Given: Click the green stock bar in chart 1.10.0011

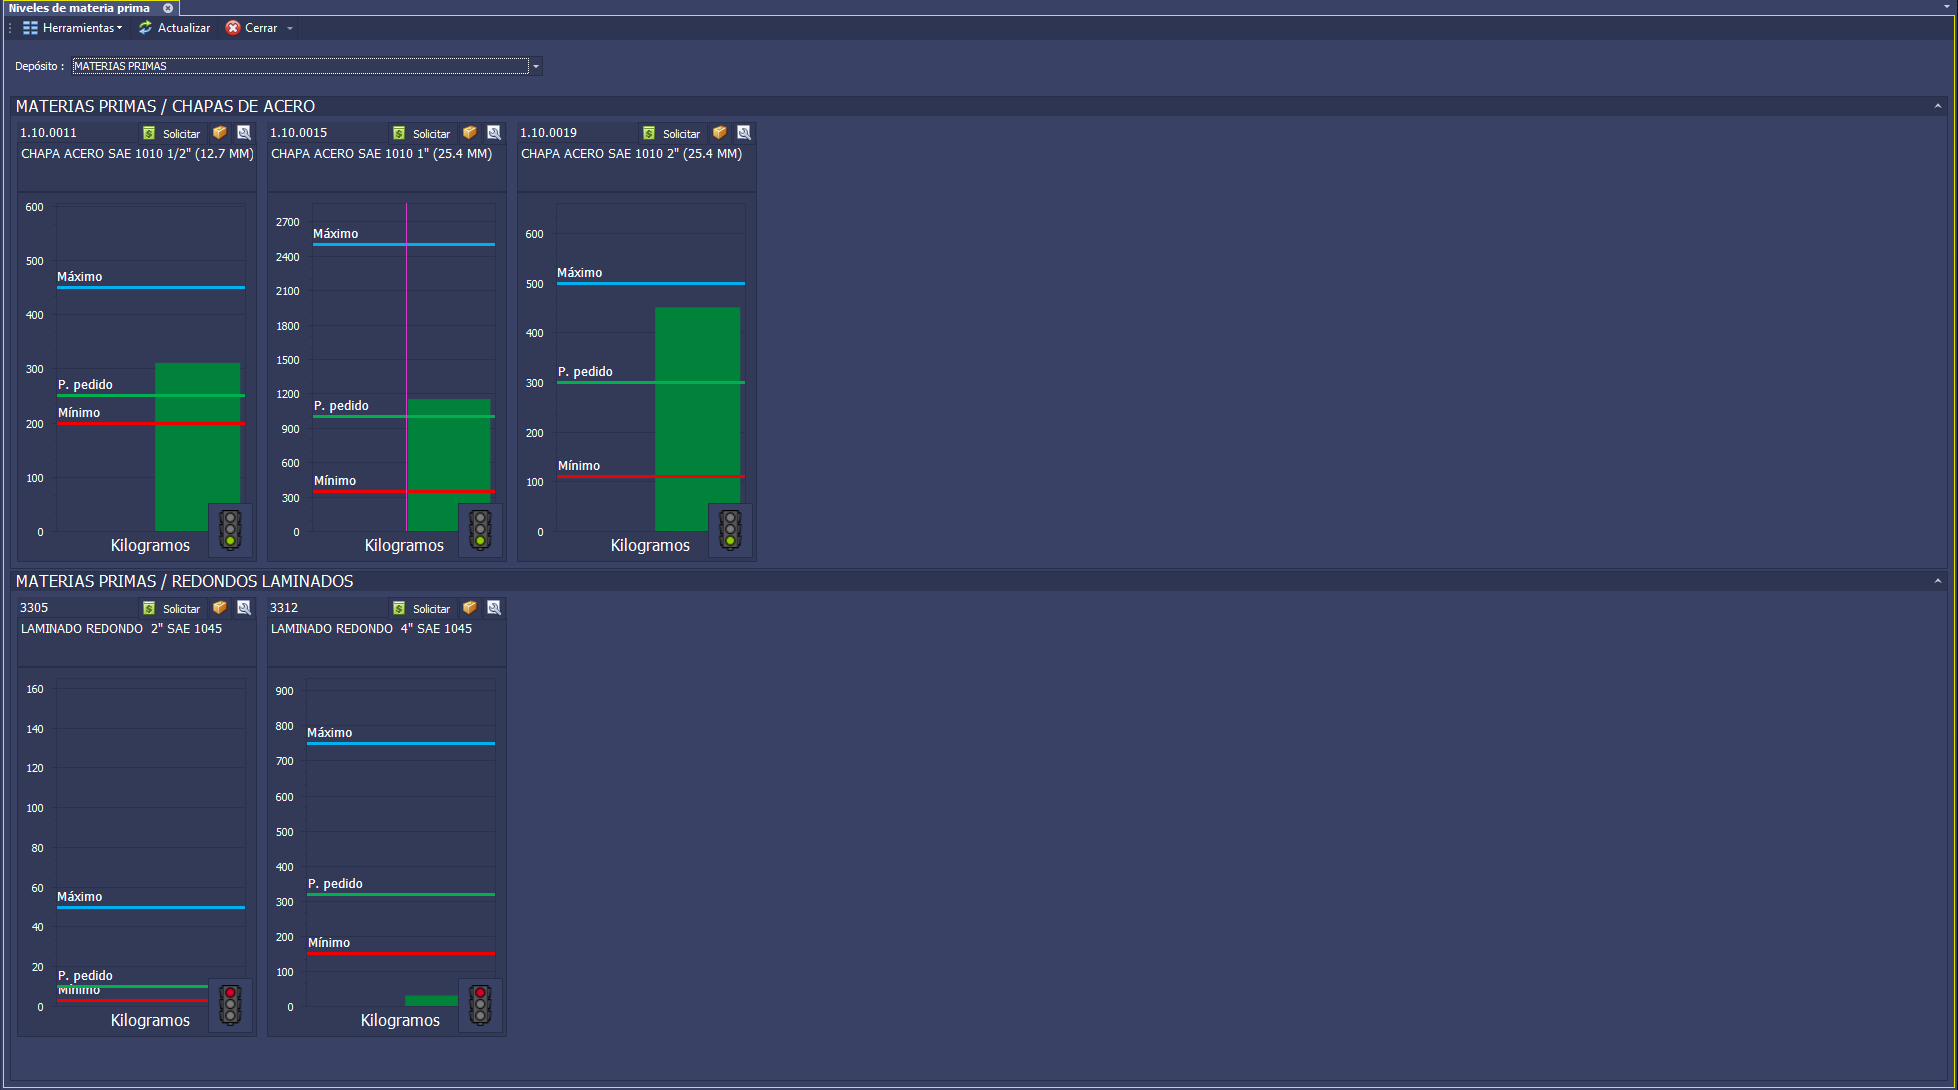Looking at the screenshot, I should (197, 446).
